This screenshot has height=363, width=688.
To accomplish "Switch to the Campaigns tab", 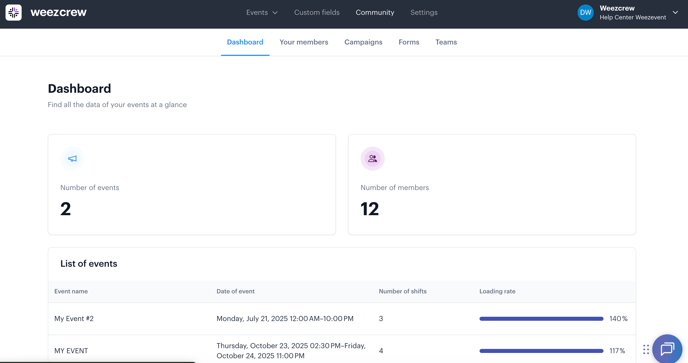I will (363, 42).
